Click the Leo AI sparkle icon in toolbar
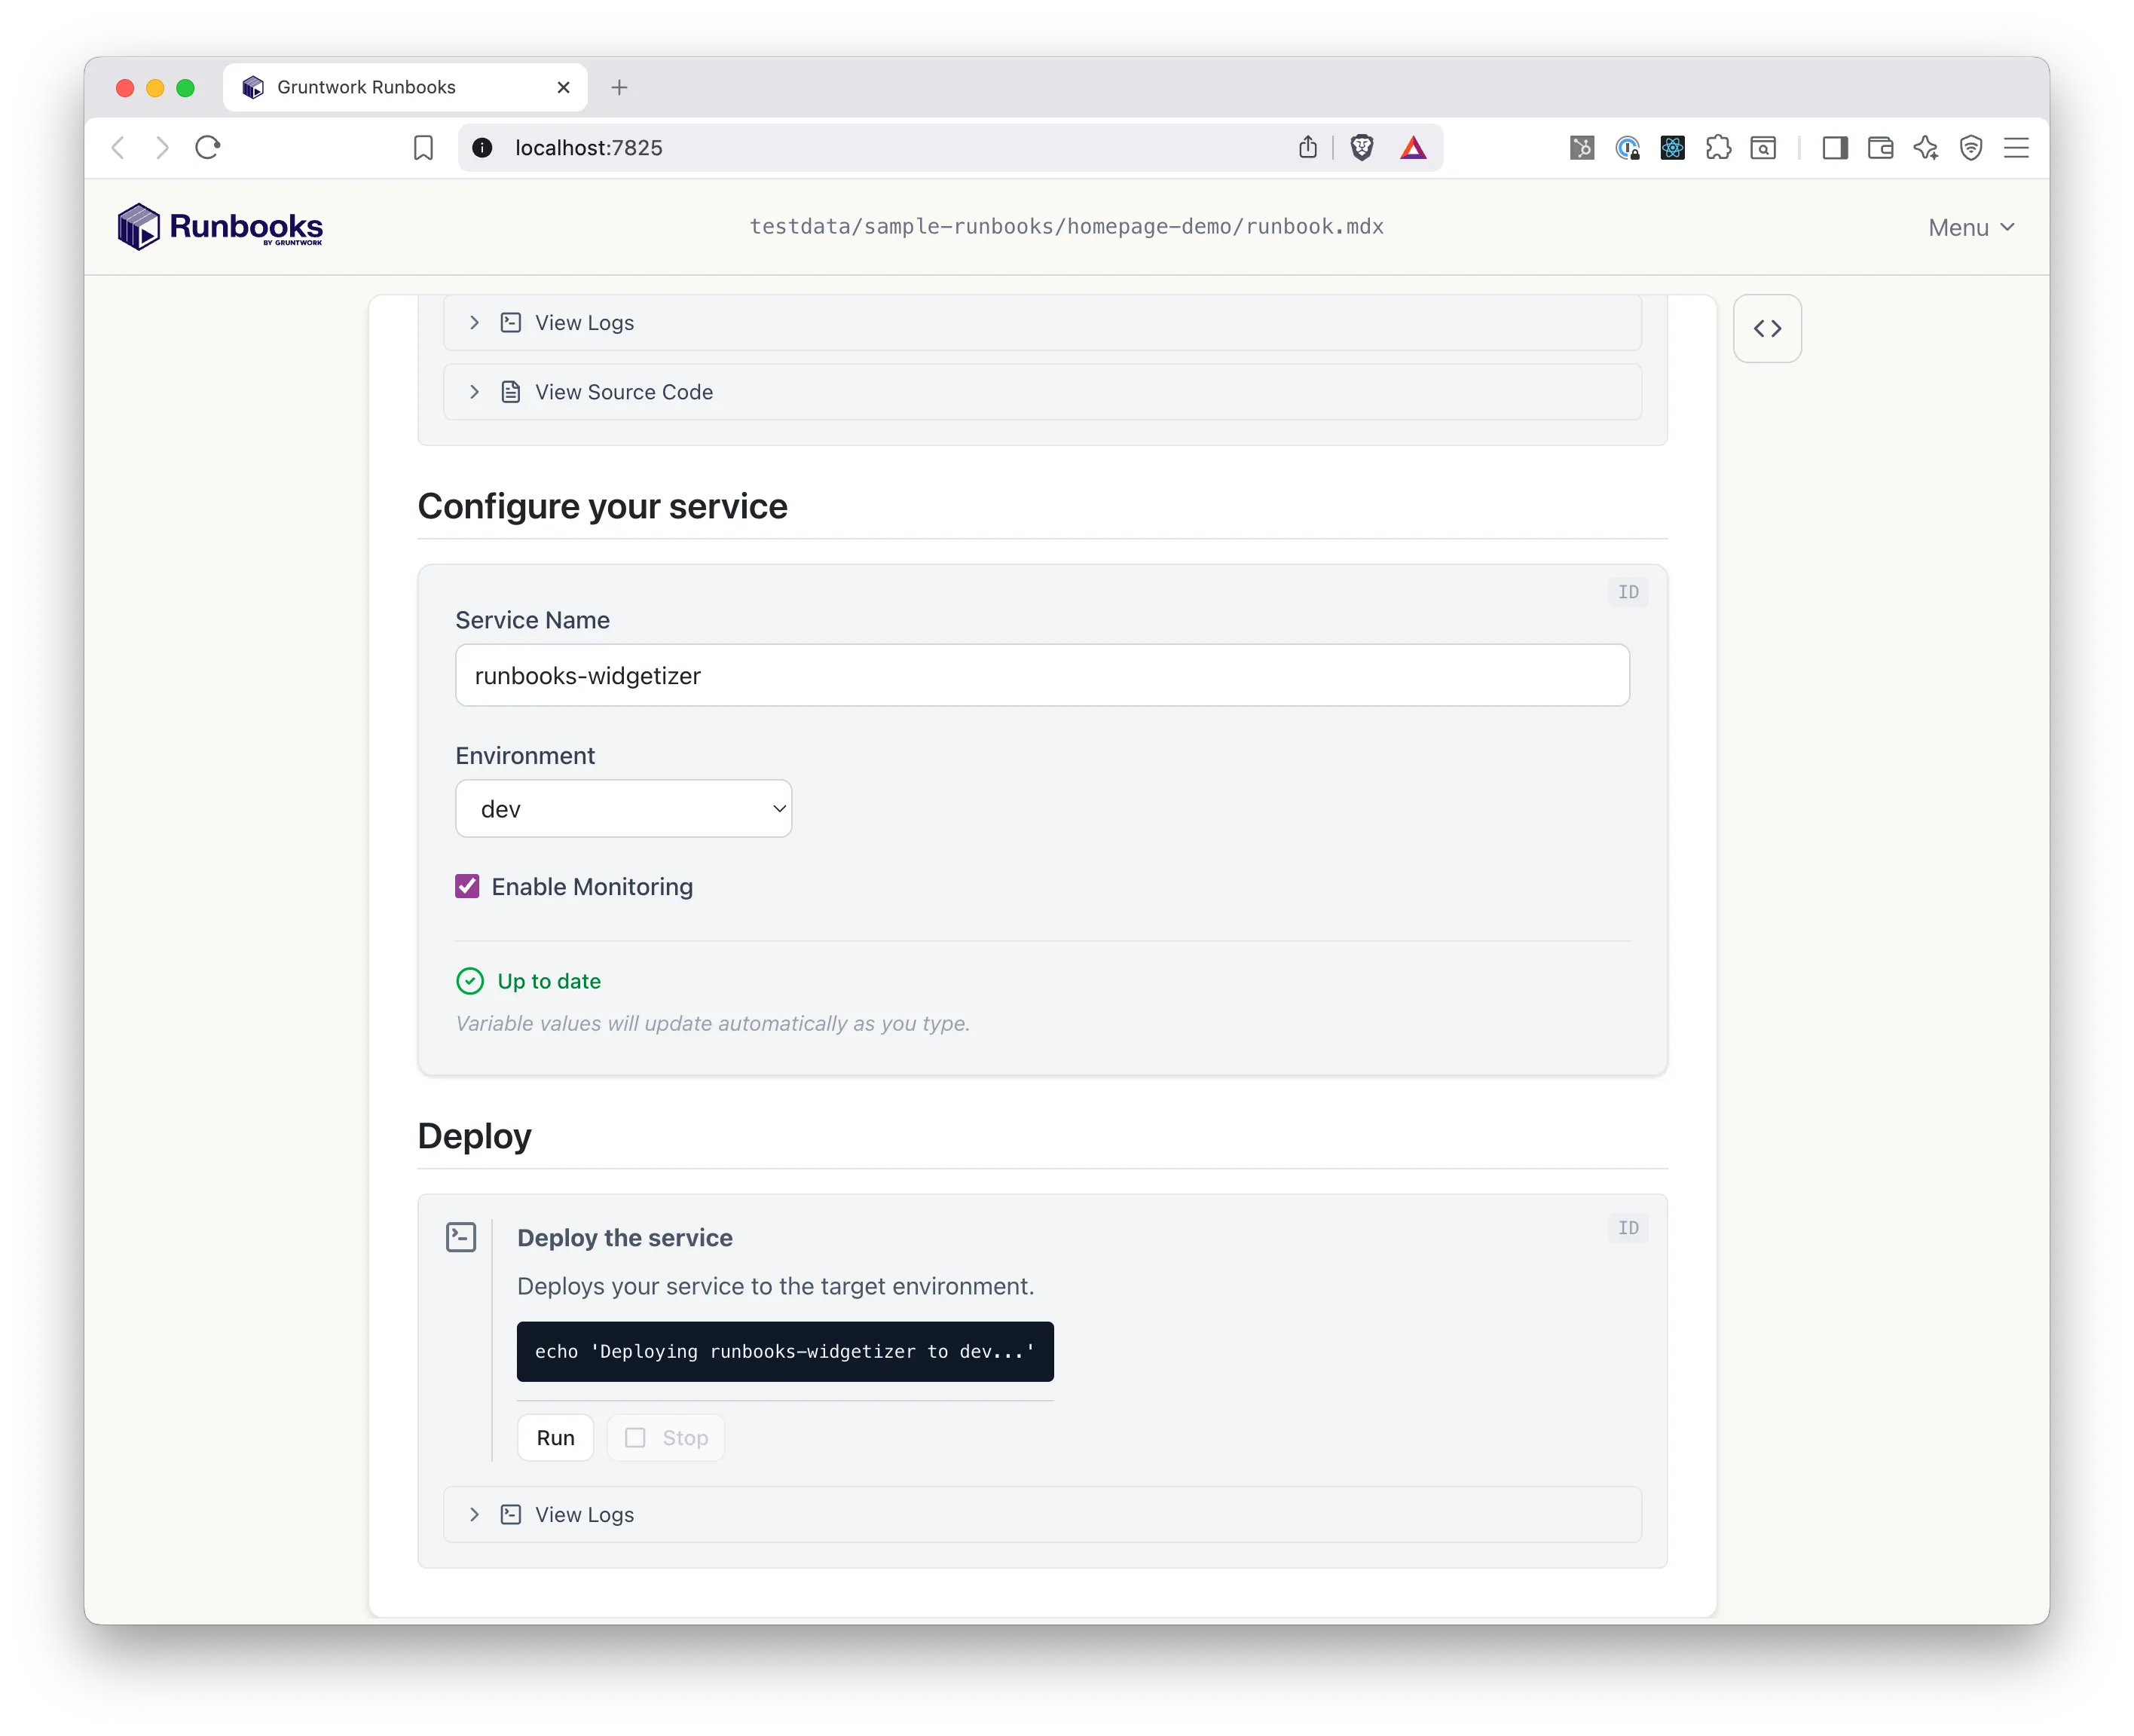Screen dimensions: 2134x1736 click(x=1926, y=147)
